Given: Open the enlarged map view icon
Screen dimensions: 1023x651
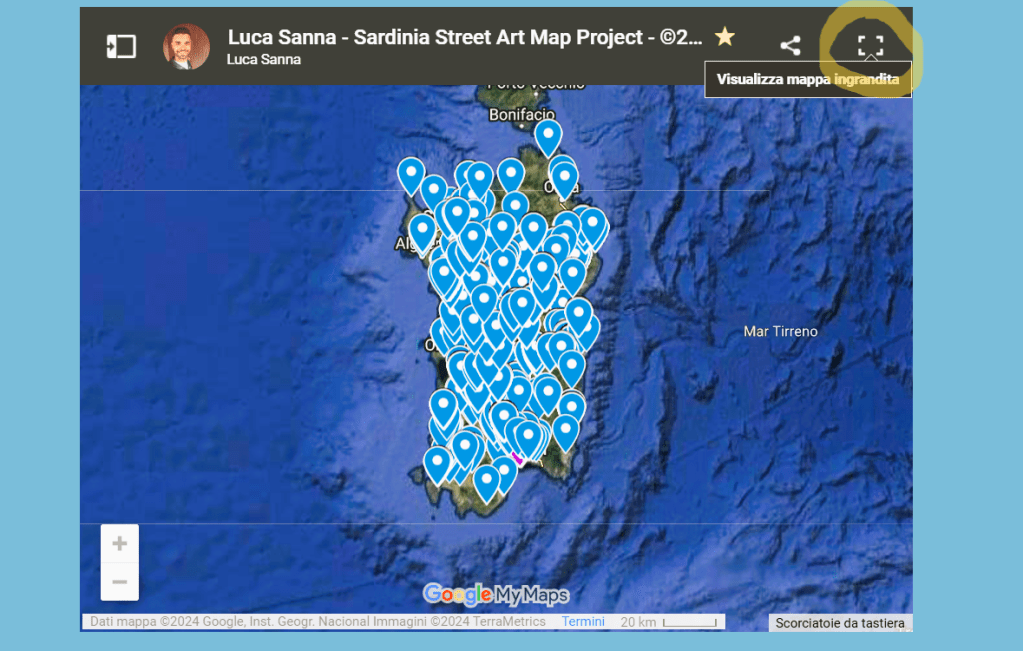Looking at the screenshot, I should (x=871, y=46).
